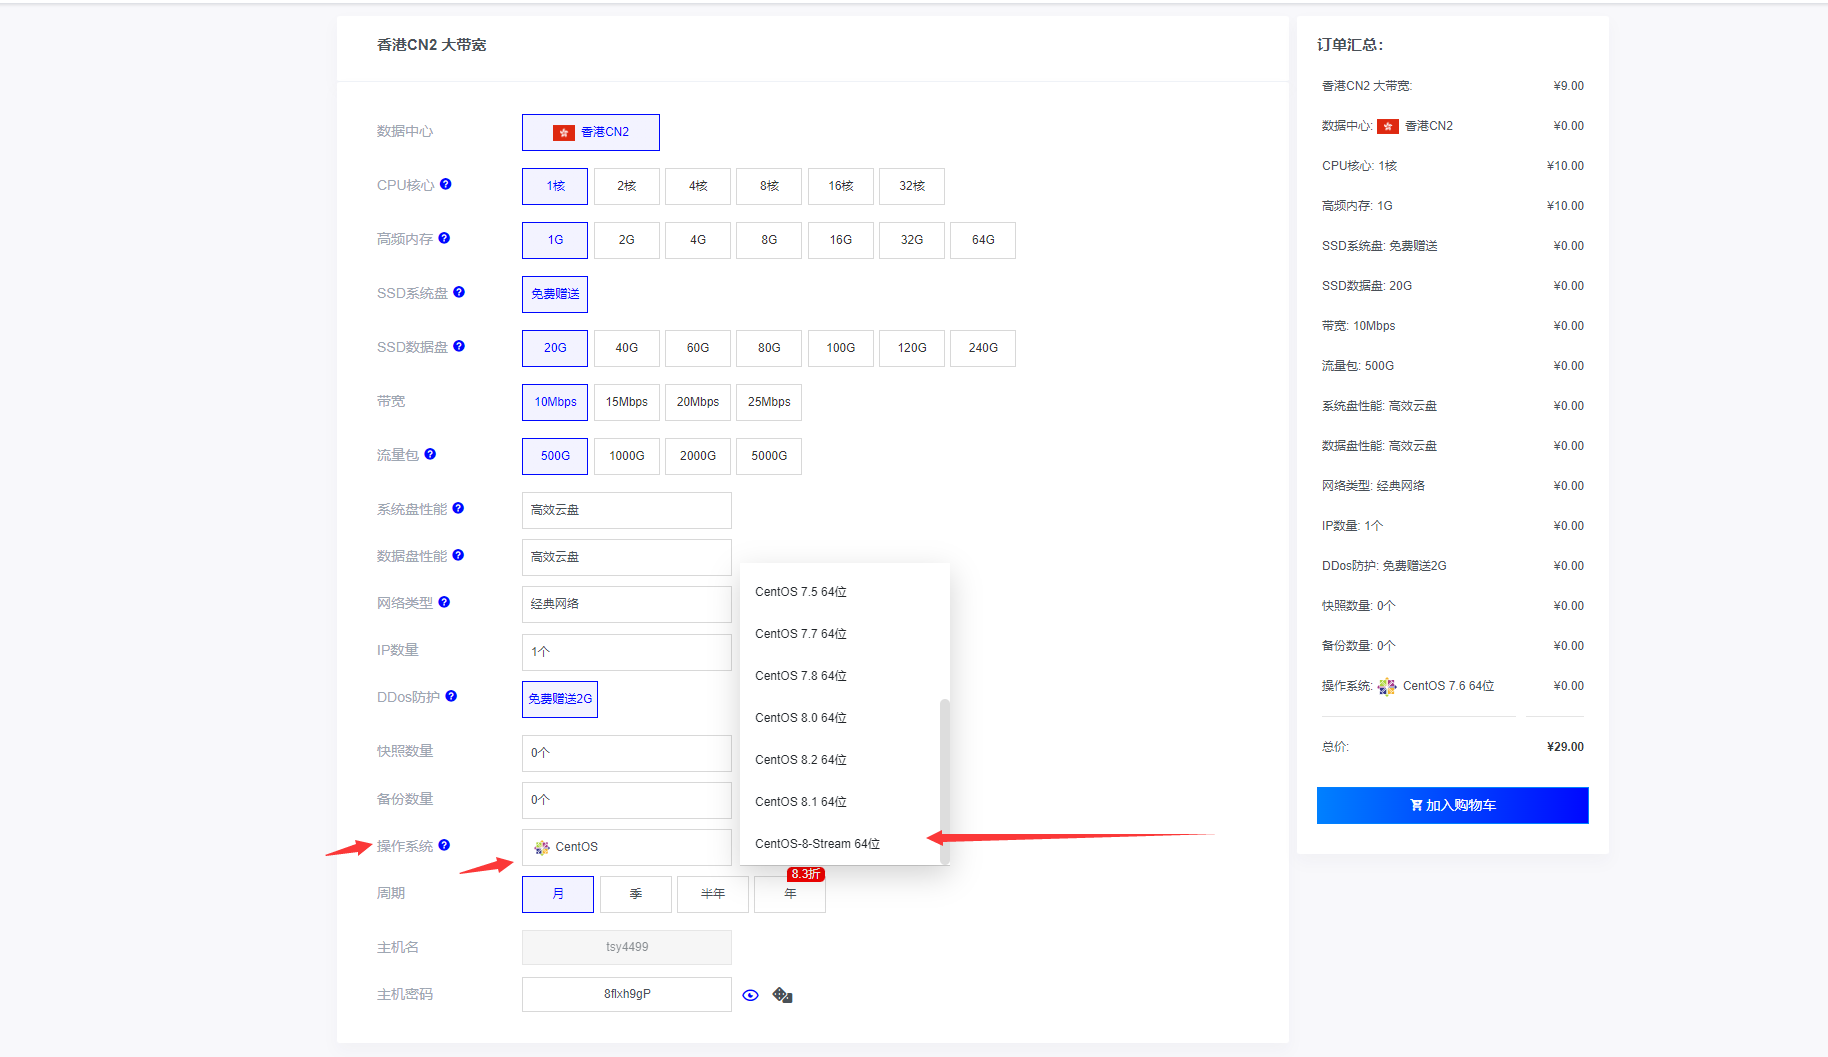Click the help icon beside 操作系统

point(444,845)
